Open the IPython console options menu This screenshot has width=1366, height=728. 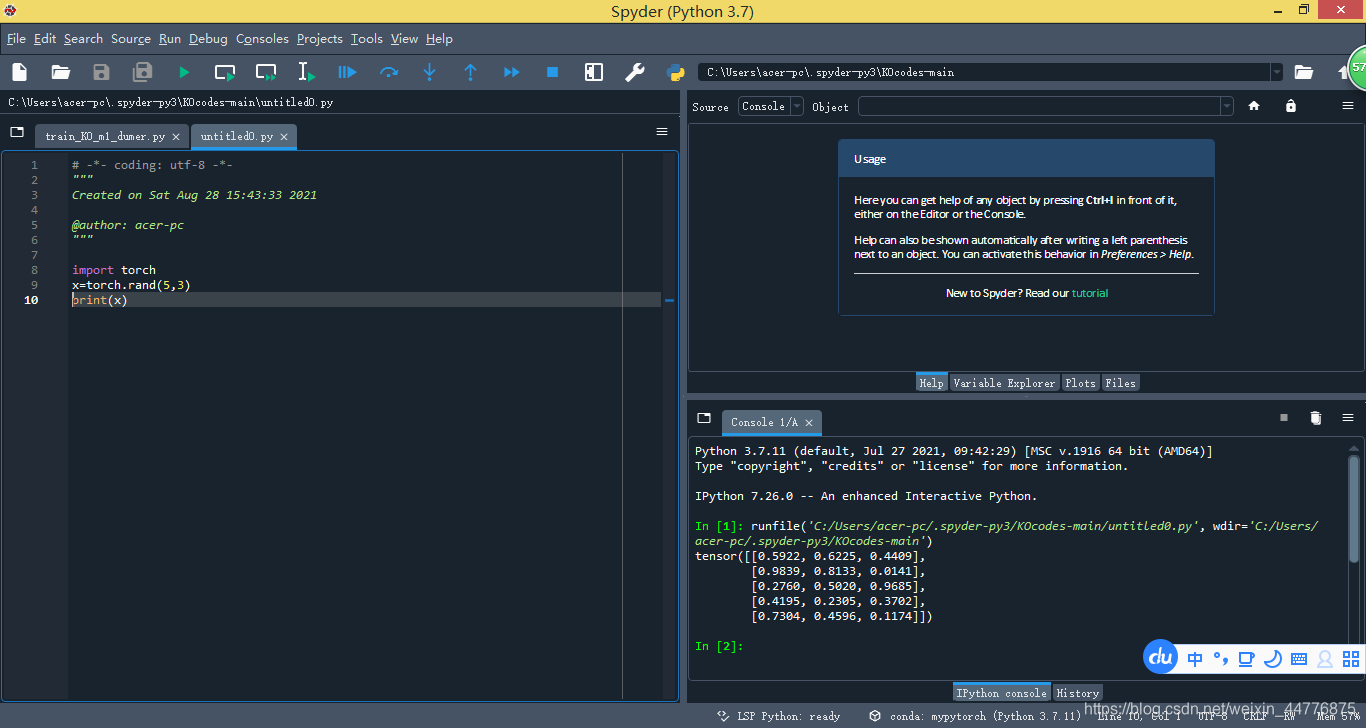click(x=1348, y=418)
